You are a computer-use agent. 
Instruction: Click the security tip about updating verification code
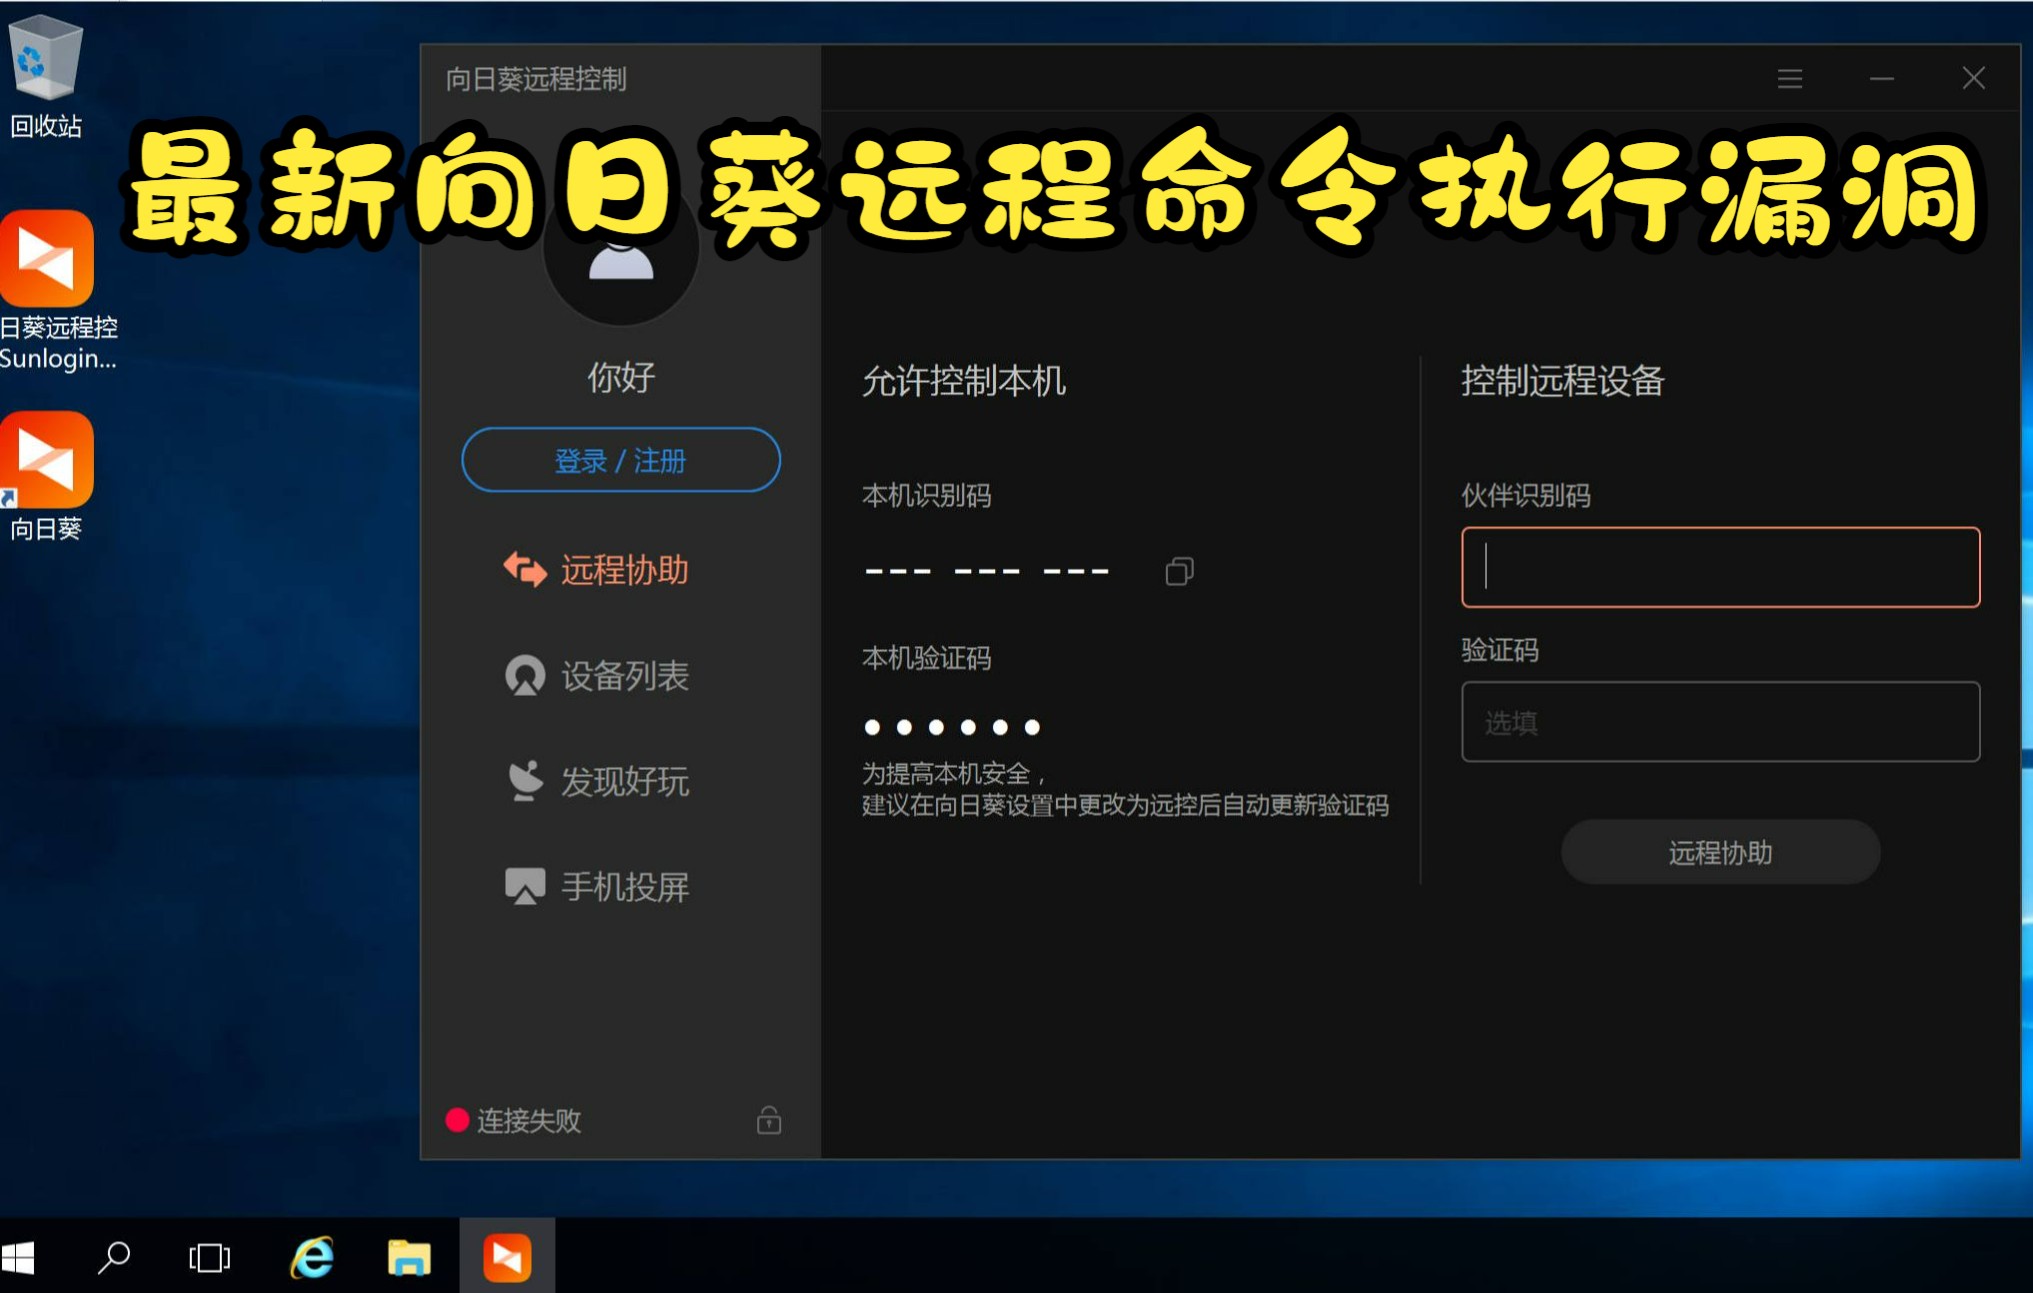click(1125, 789)
